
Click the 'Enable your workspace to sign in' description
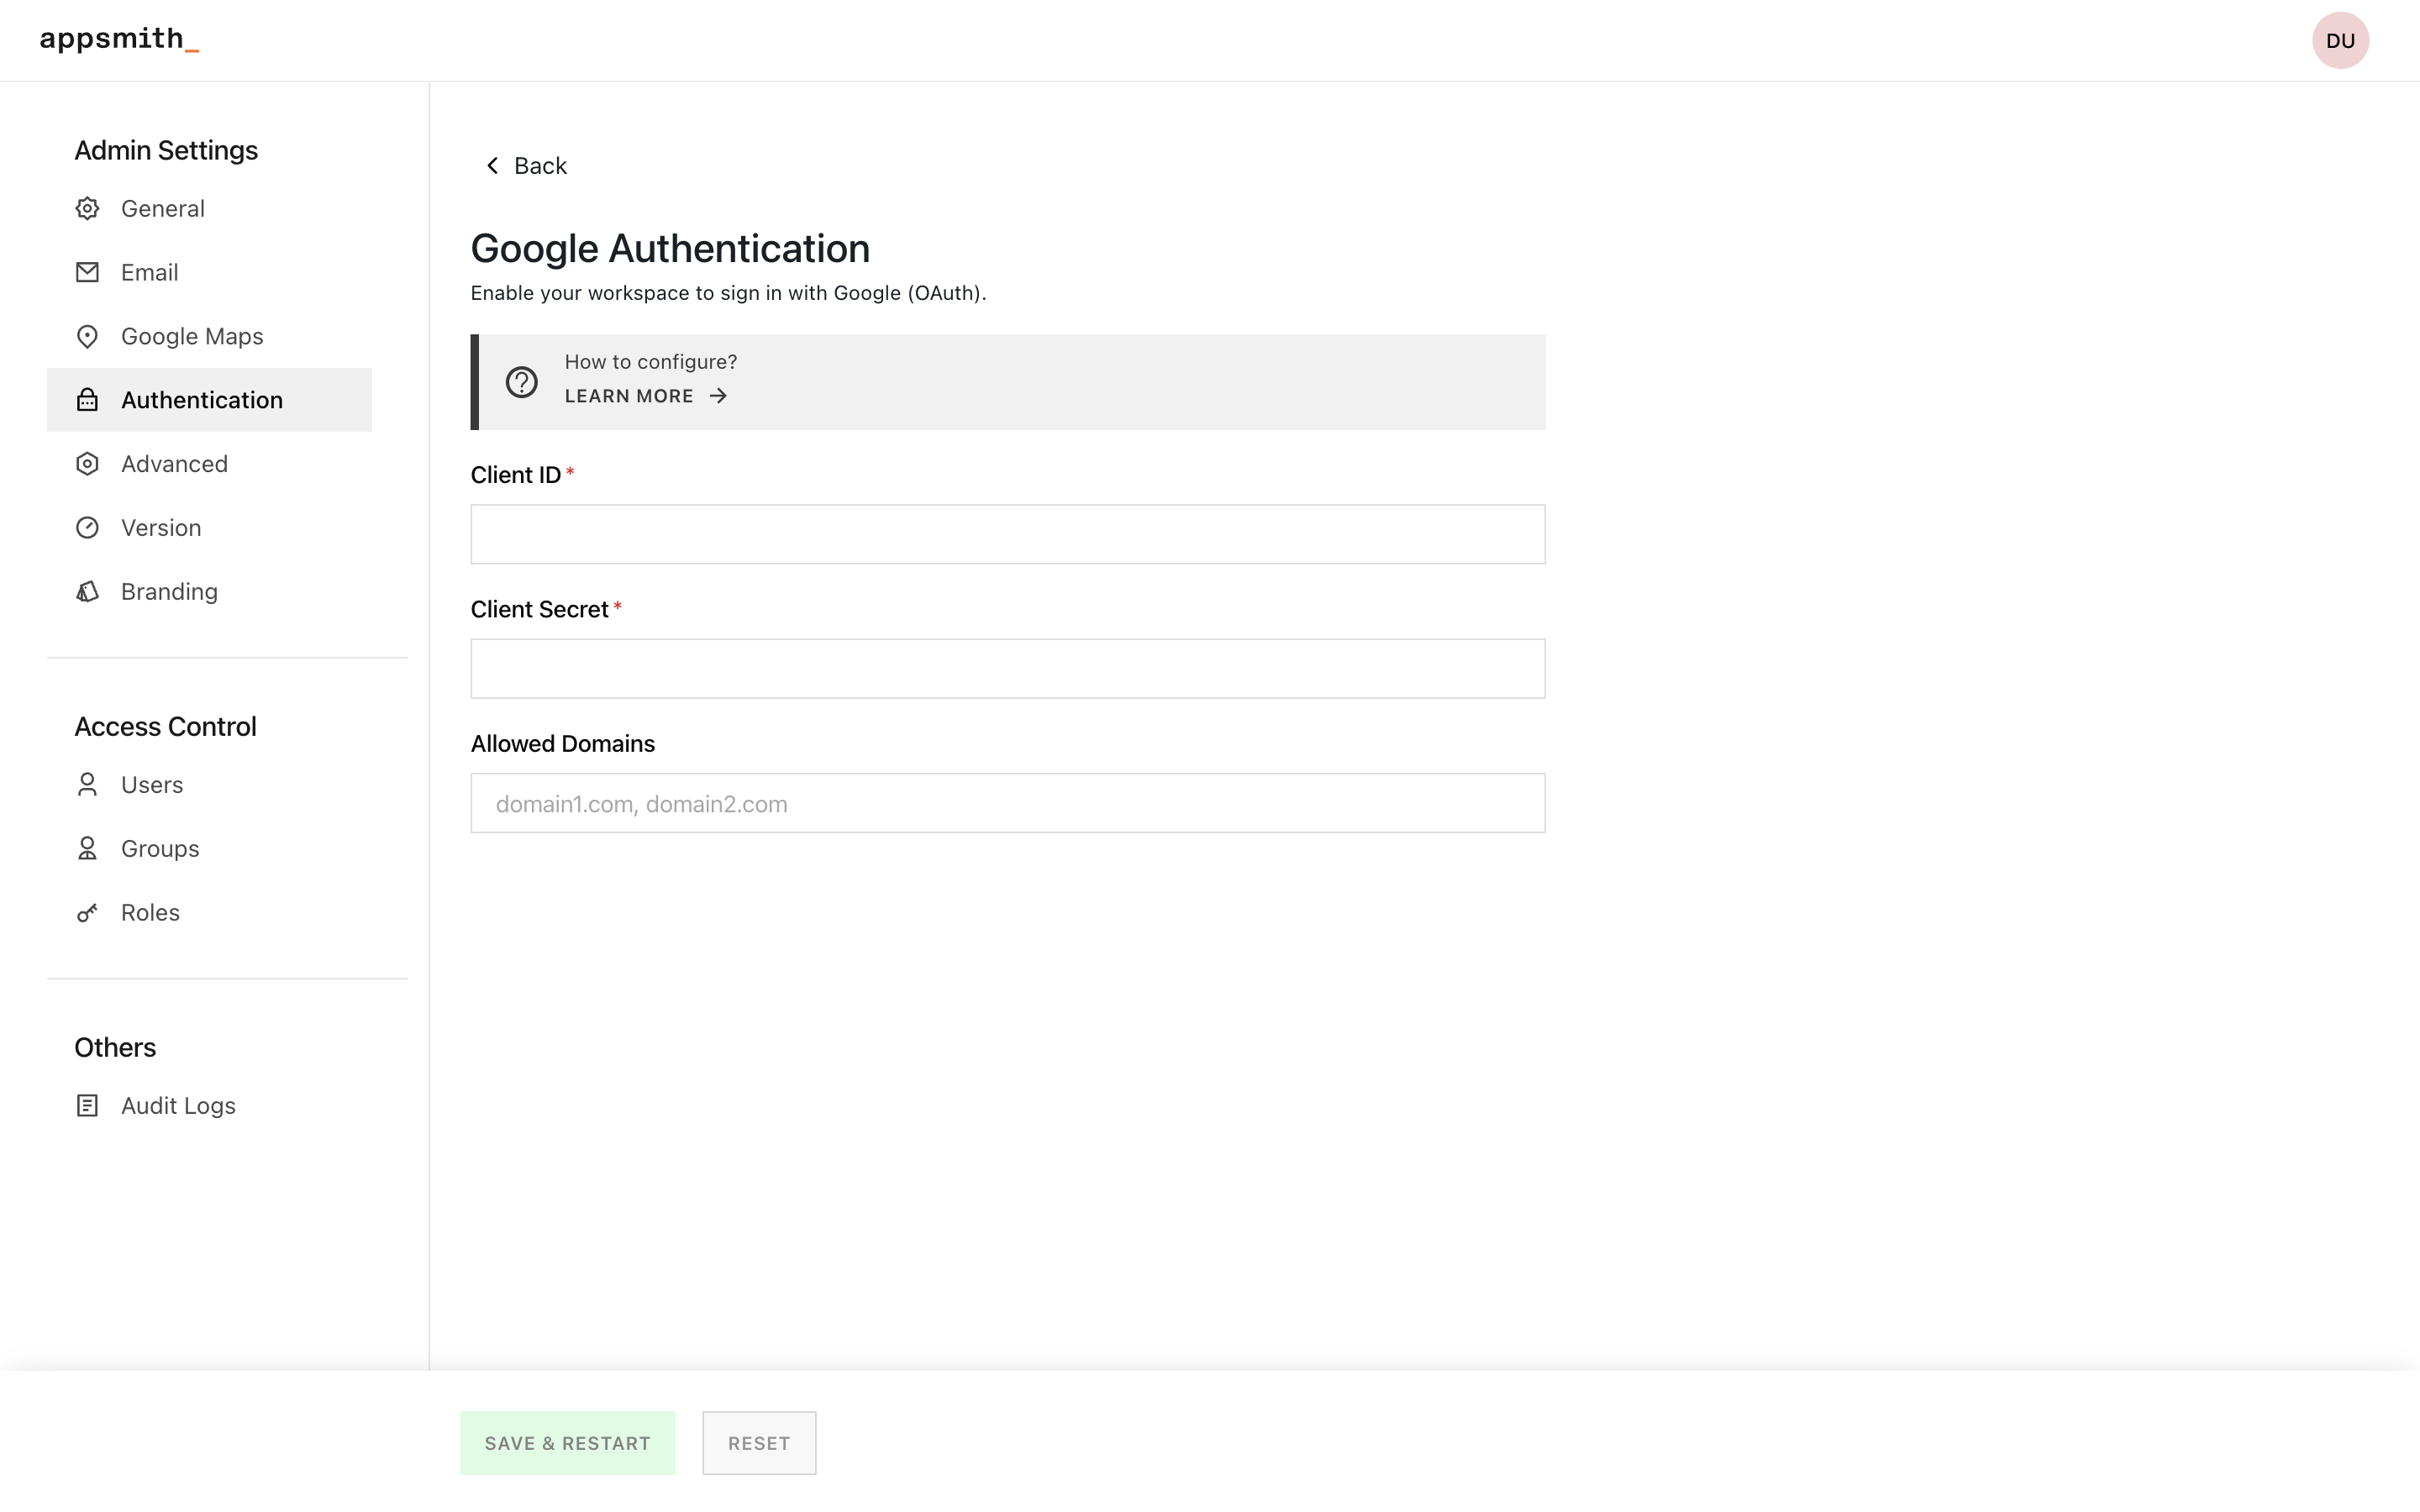(x=728, y=293)
